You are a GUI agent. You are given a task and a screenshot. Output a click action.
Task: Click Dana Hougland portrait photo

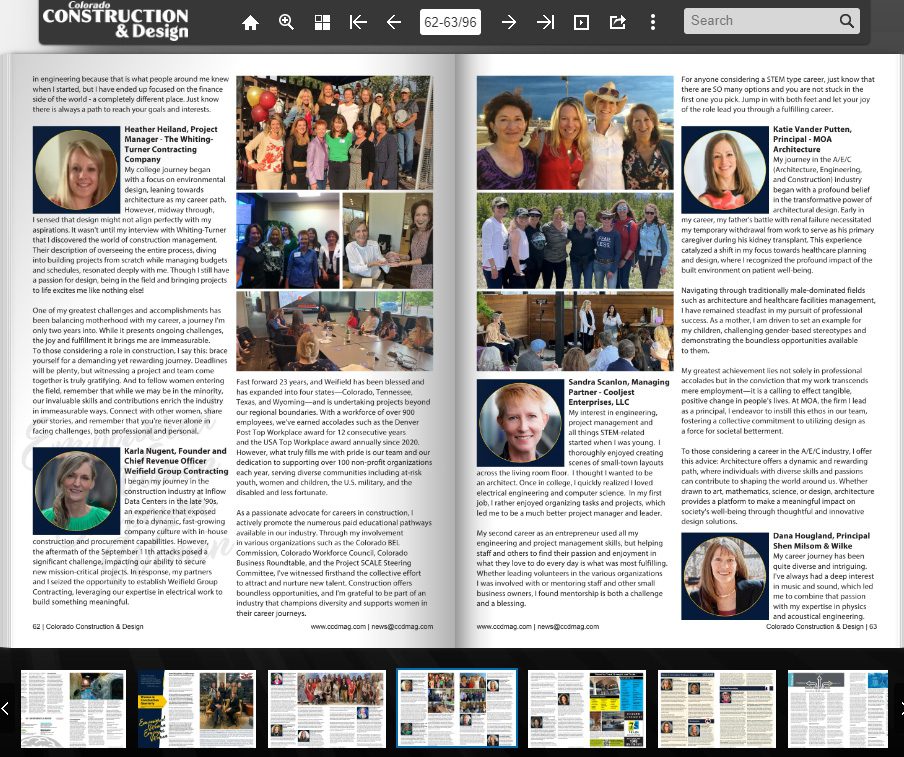pyautogui.click(x=725, y=576)
